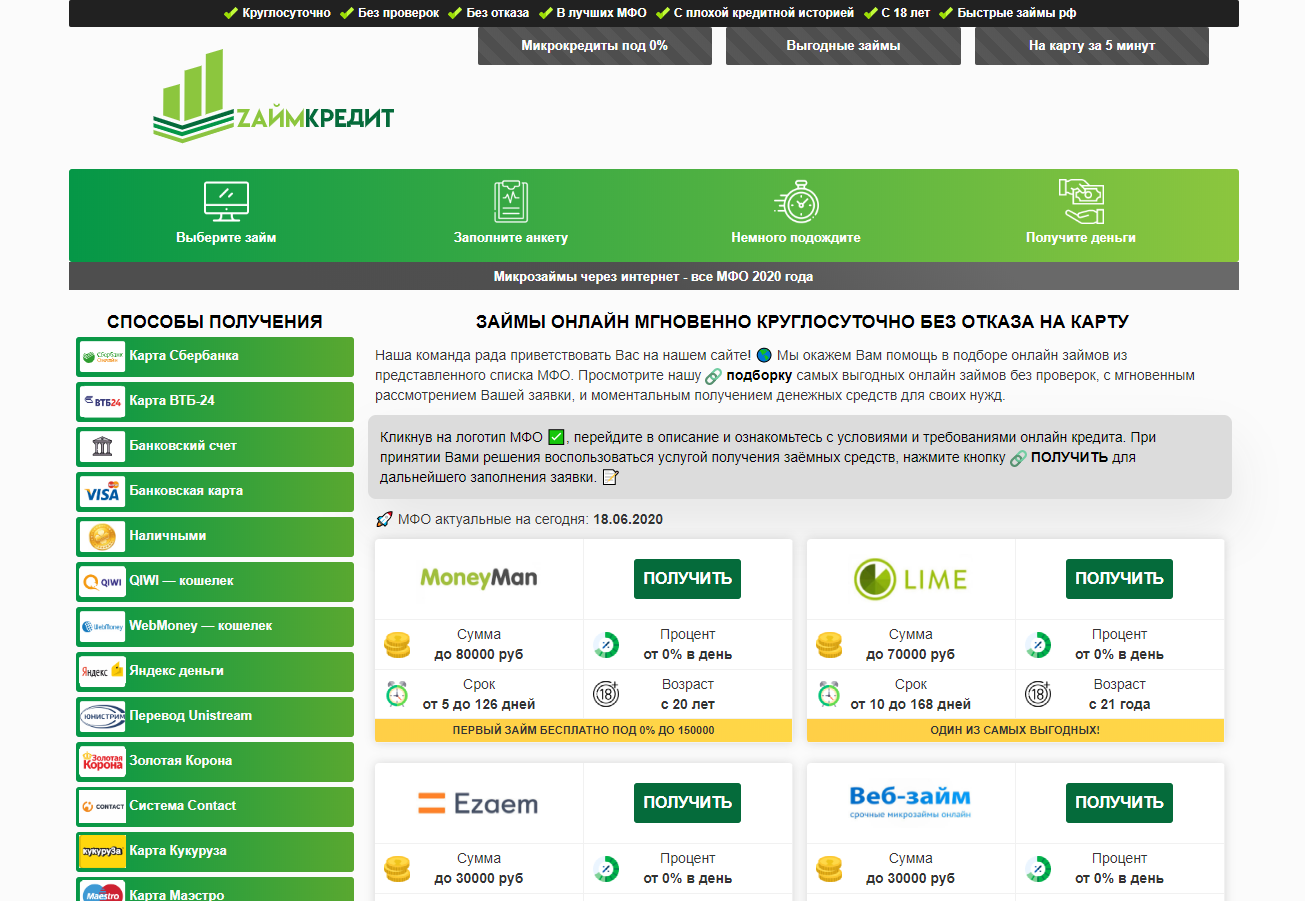Click Быстрые займы рф top link
The height and width of the screenshot is (901, 1305).
click(1017, 14)
